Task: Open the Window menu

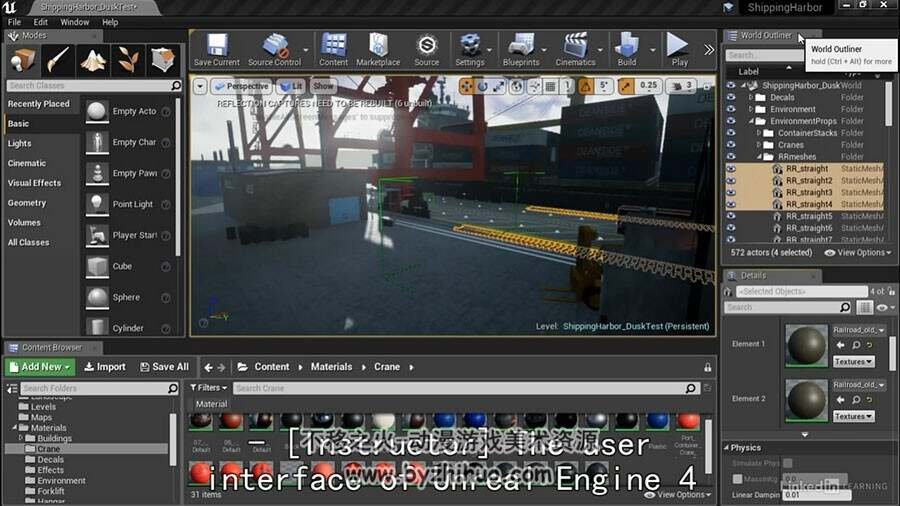Action: pyautogui.click(x=75, y=22)
